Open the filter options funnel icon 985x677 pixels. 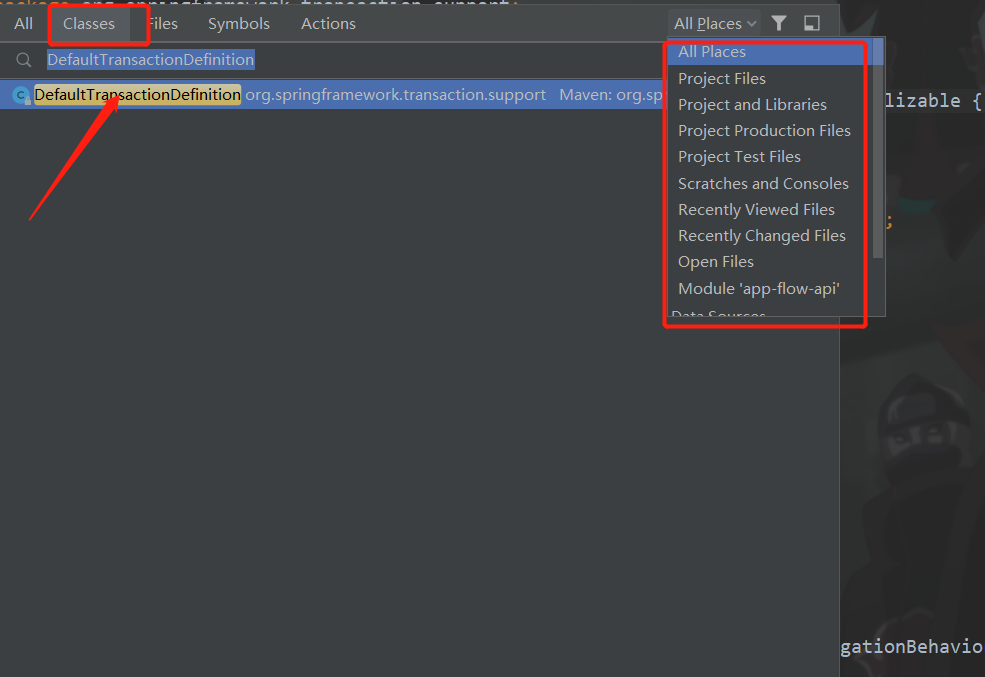(779, 22)
